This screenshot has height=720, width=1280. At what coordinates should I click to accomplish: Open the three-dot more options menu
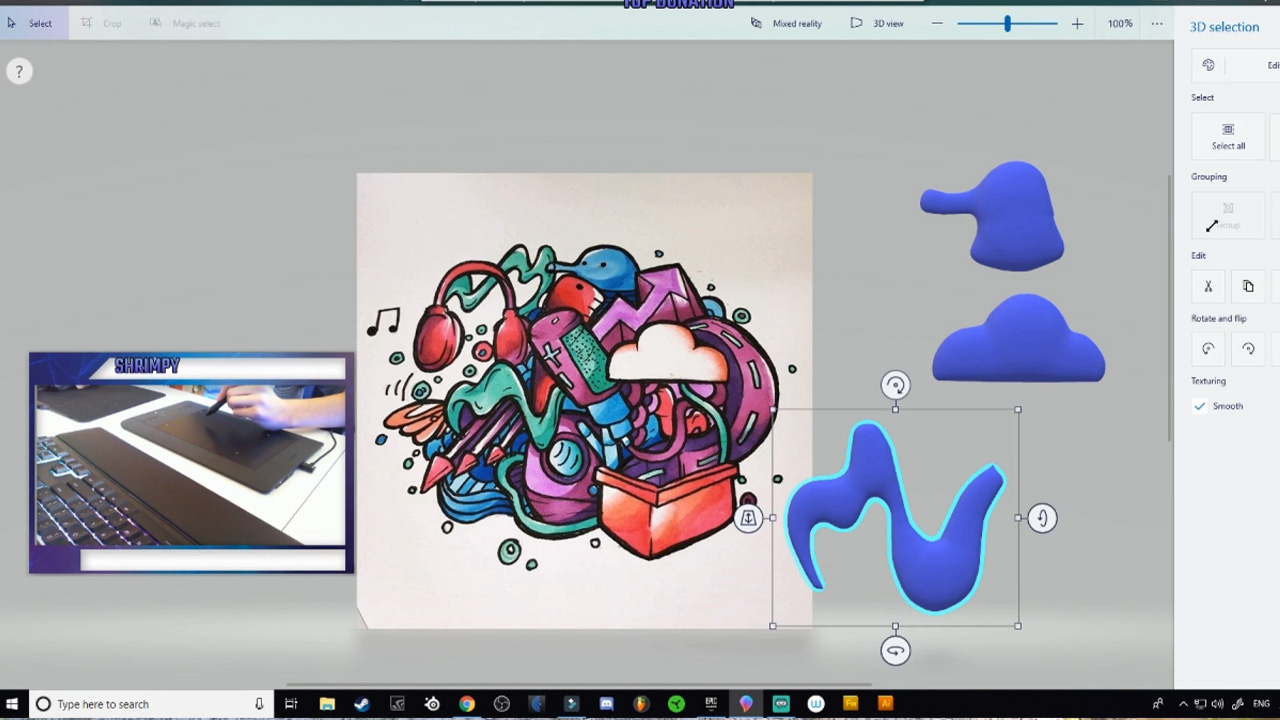1157,23
